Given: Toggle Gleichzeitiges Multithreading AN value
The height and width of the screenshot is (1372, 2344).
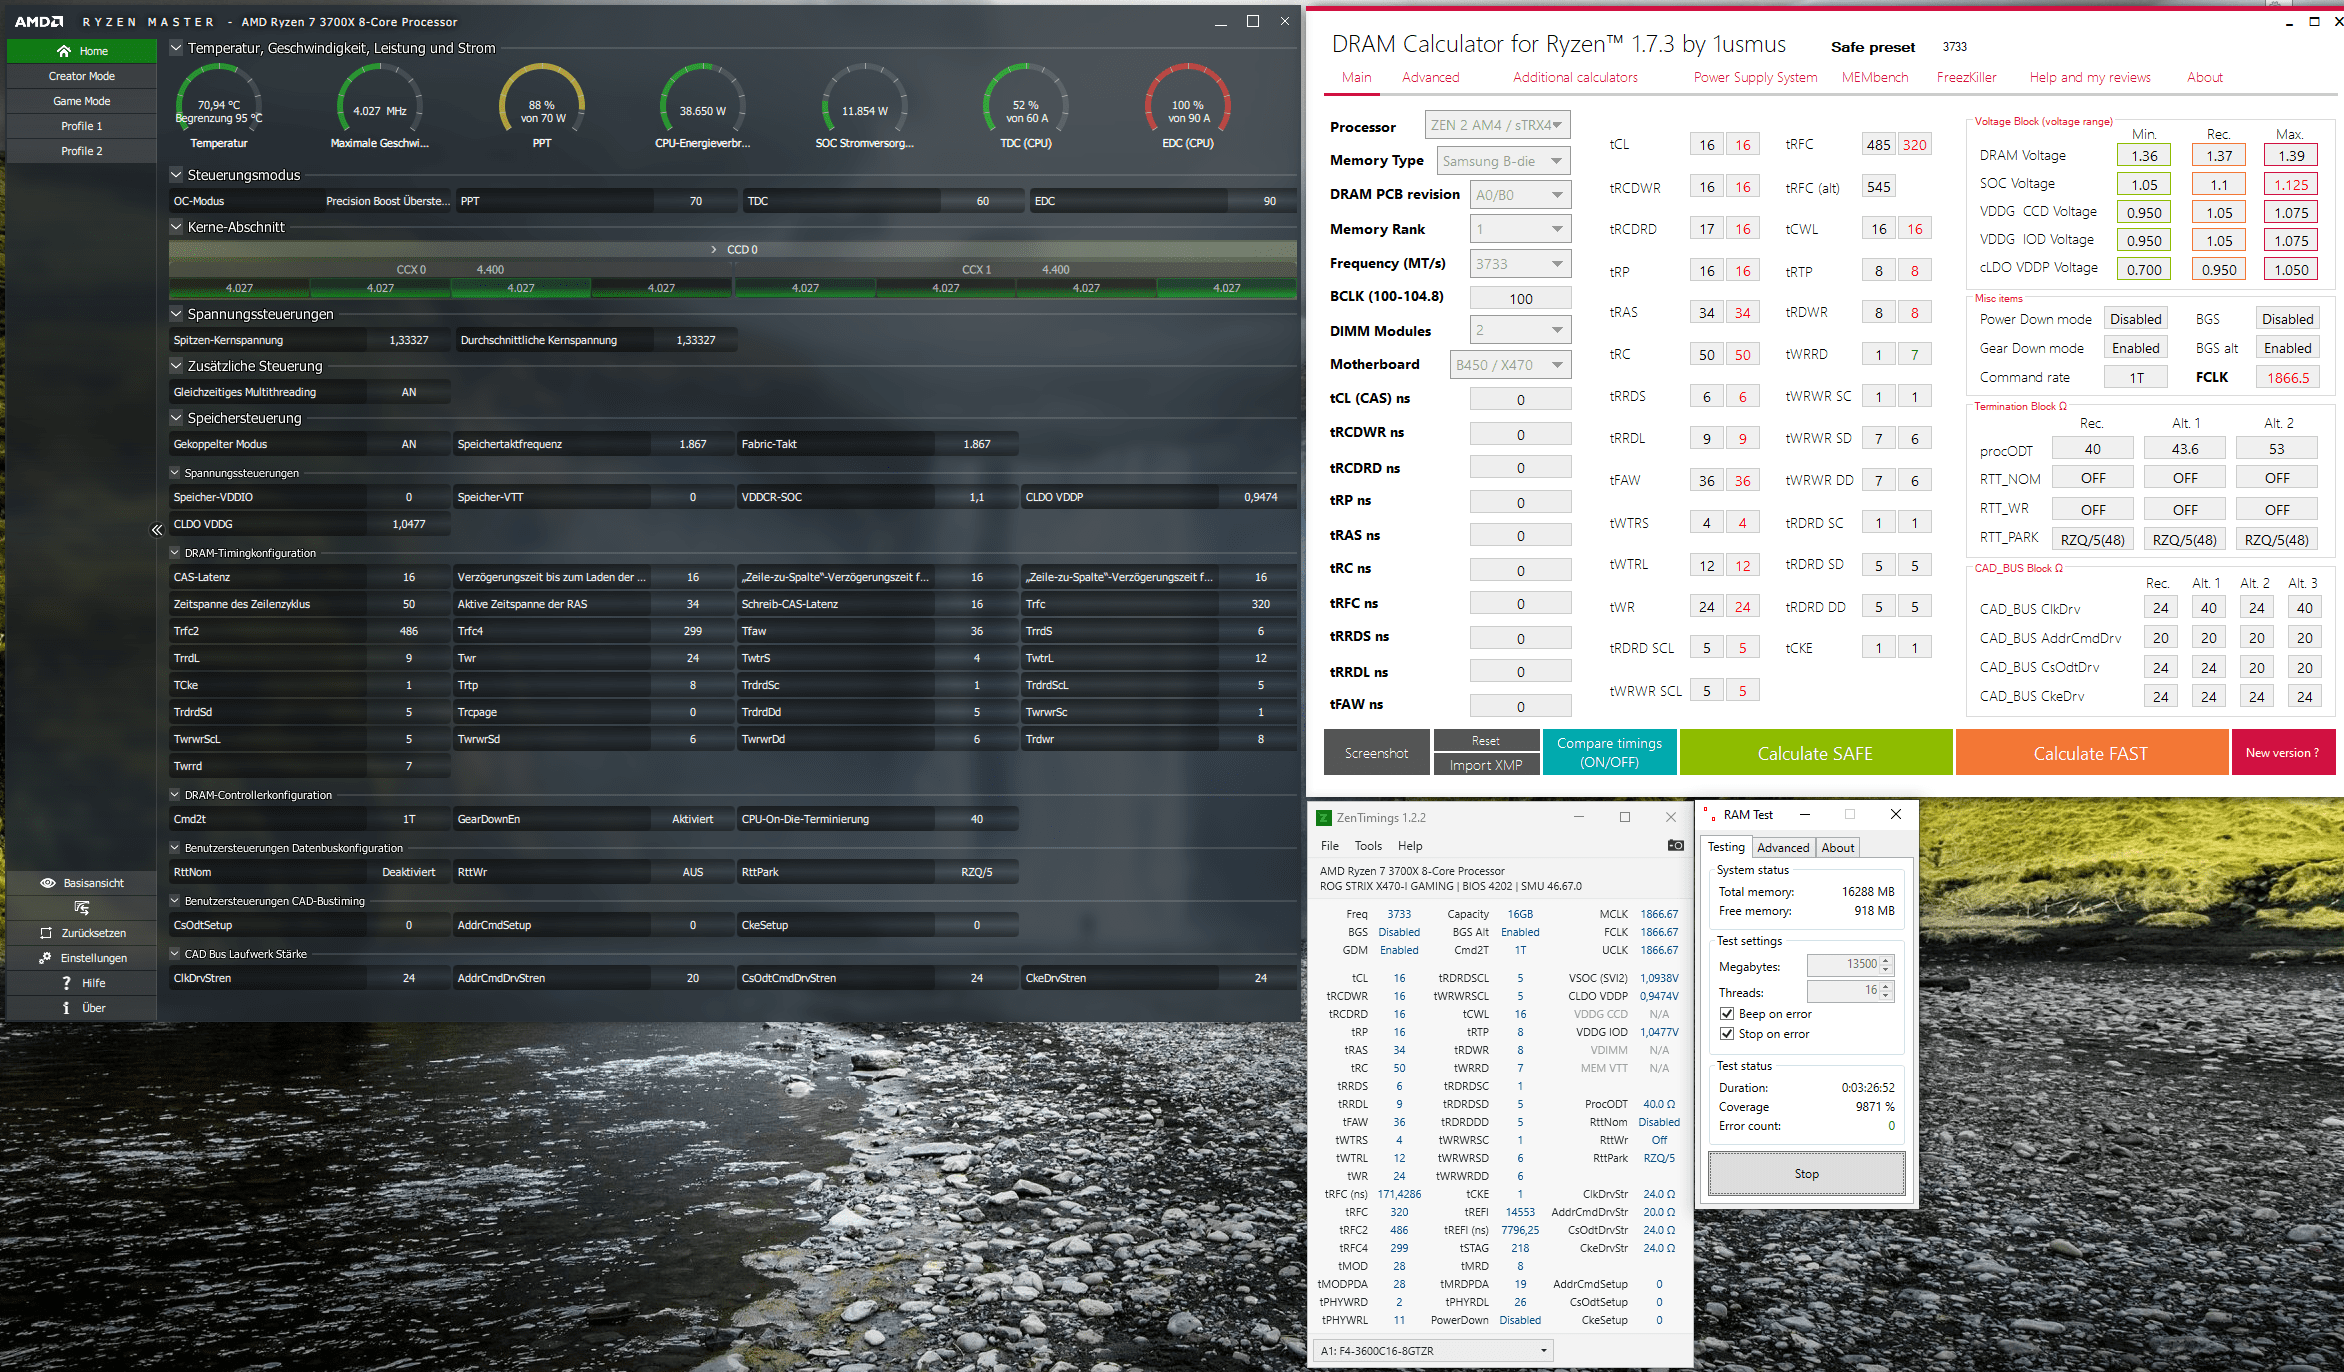Looking at the screenshot, I should 409,392.
